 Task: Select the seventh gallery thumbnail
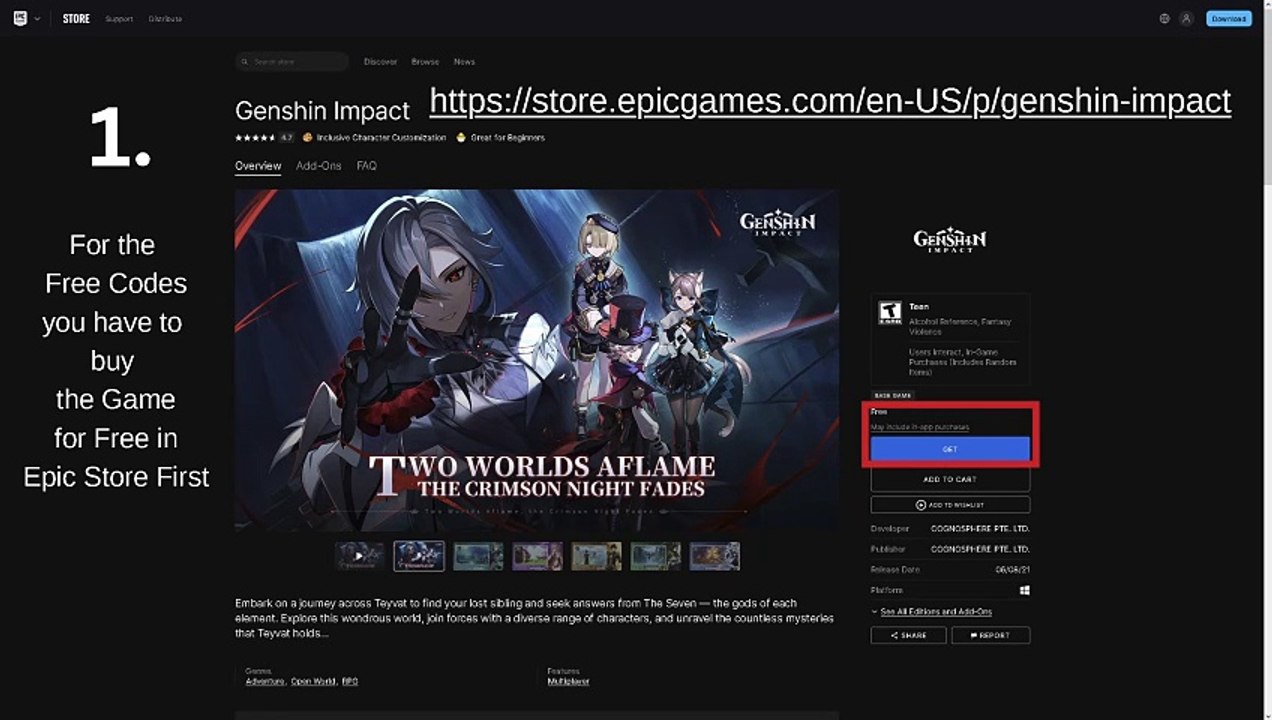[714, 556]
